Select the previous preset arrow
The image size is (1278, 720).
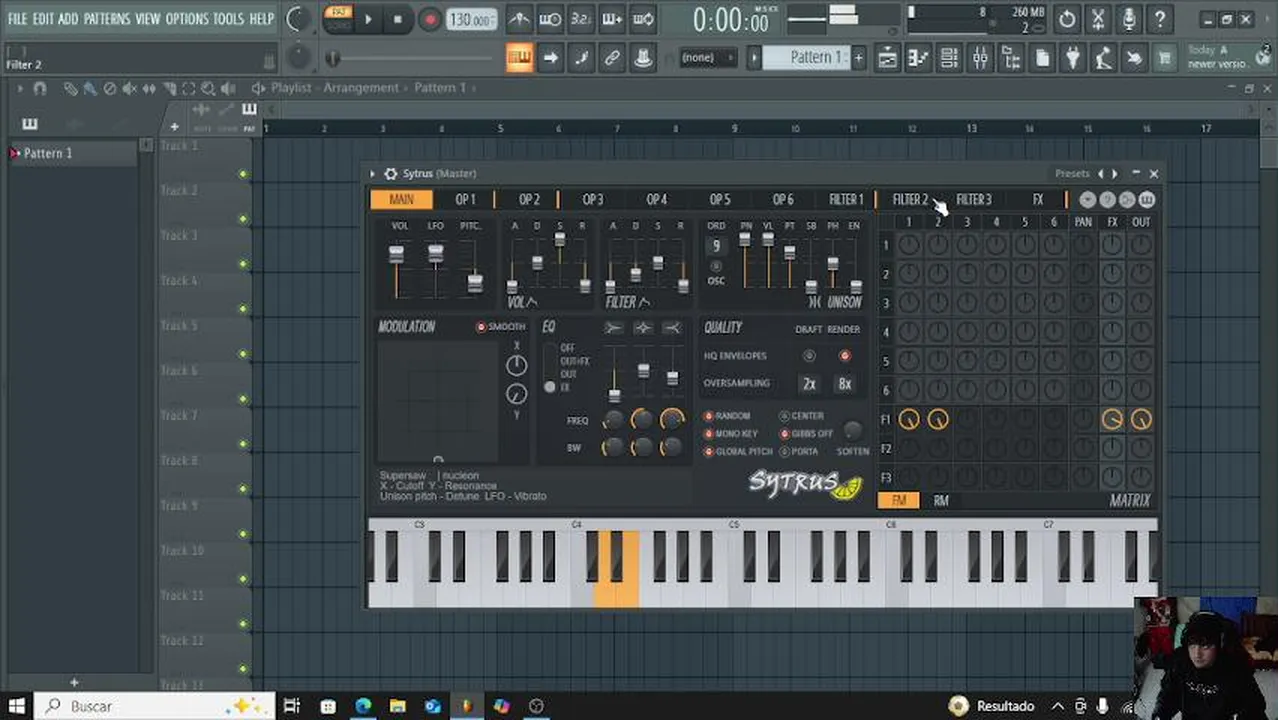pos(1101,174)
